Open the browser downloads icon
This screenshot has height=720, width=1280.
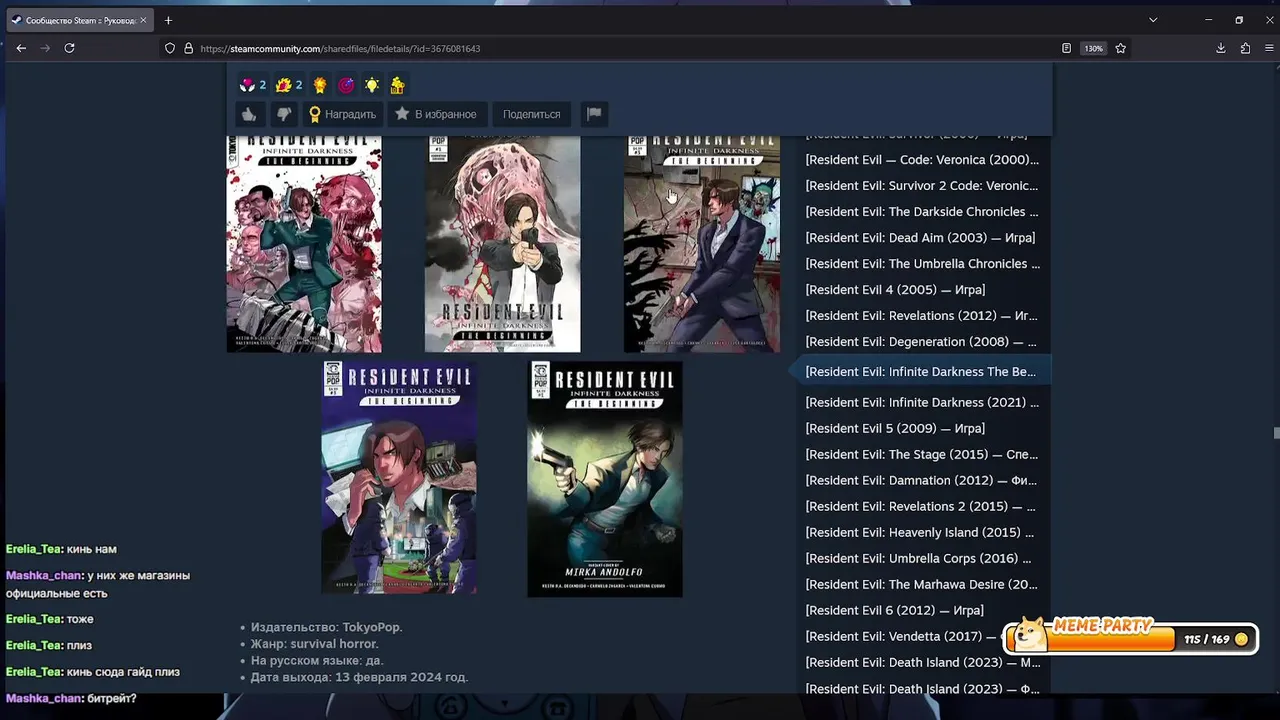[x=1221, y=48]
